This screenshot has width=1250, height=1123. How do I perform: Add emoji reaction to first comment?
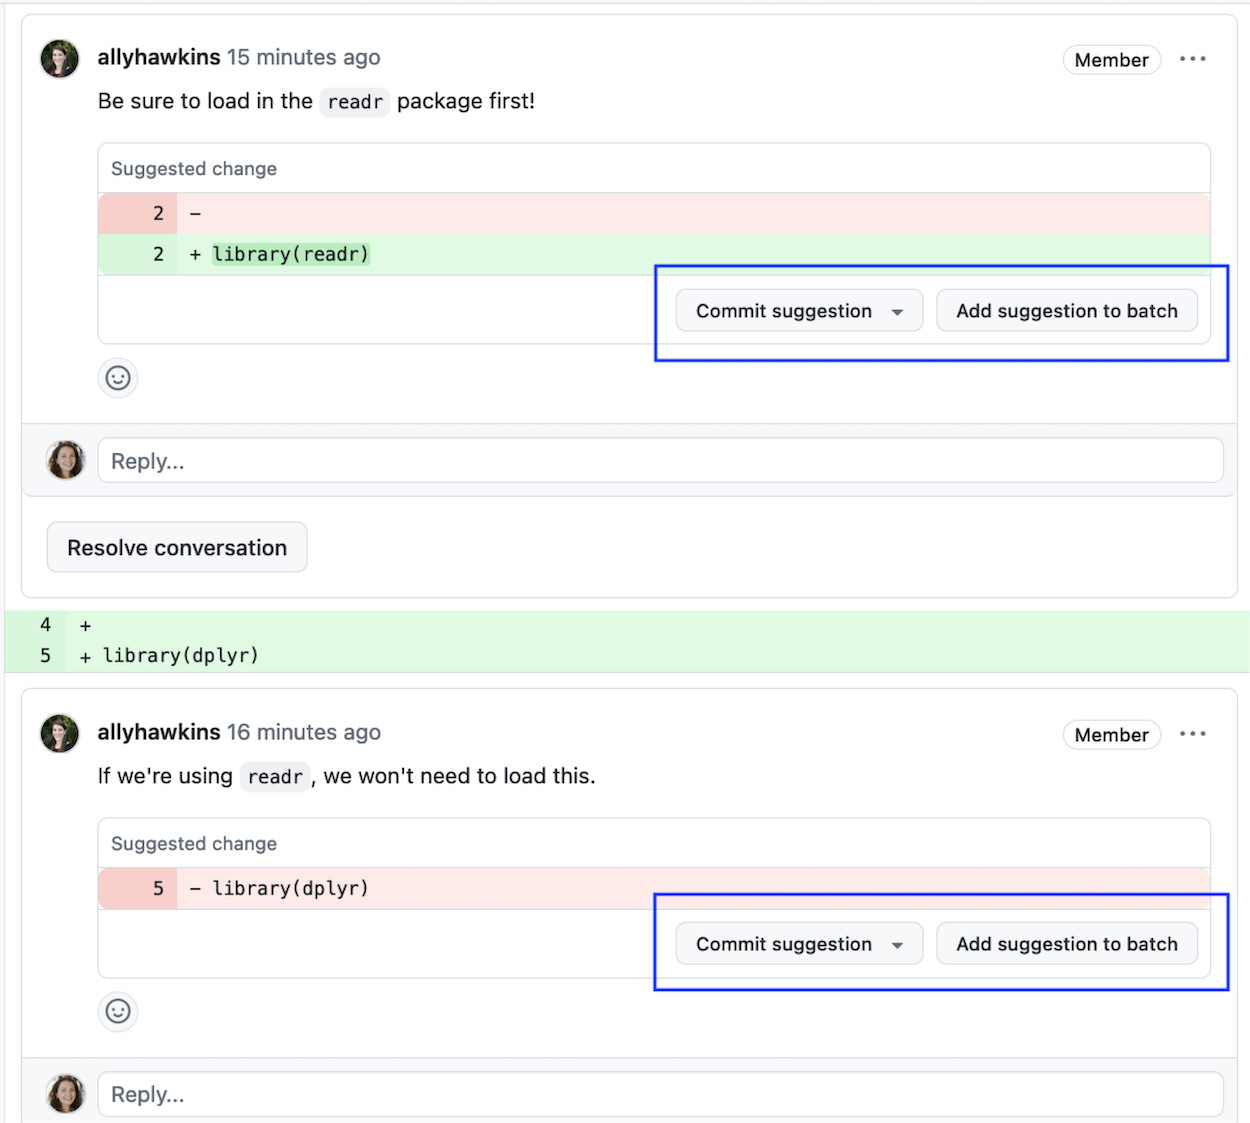118,378
